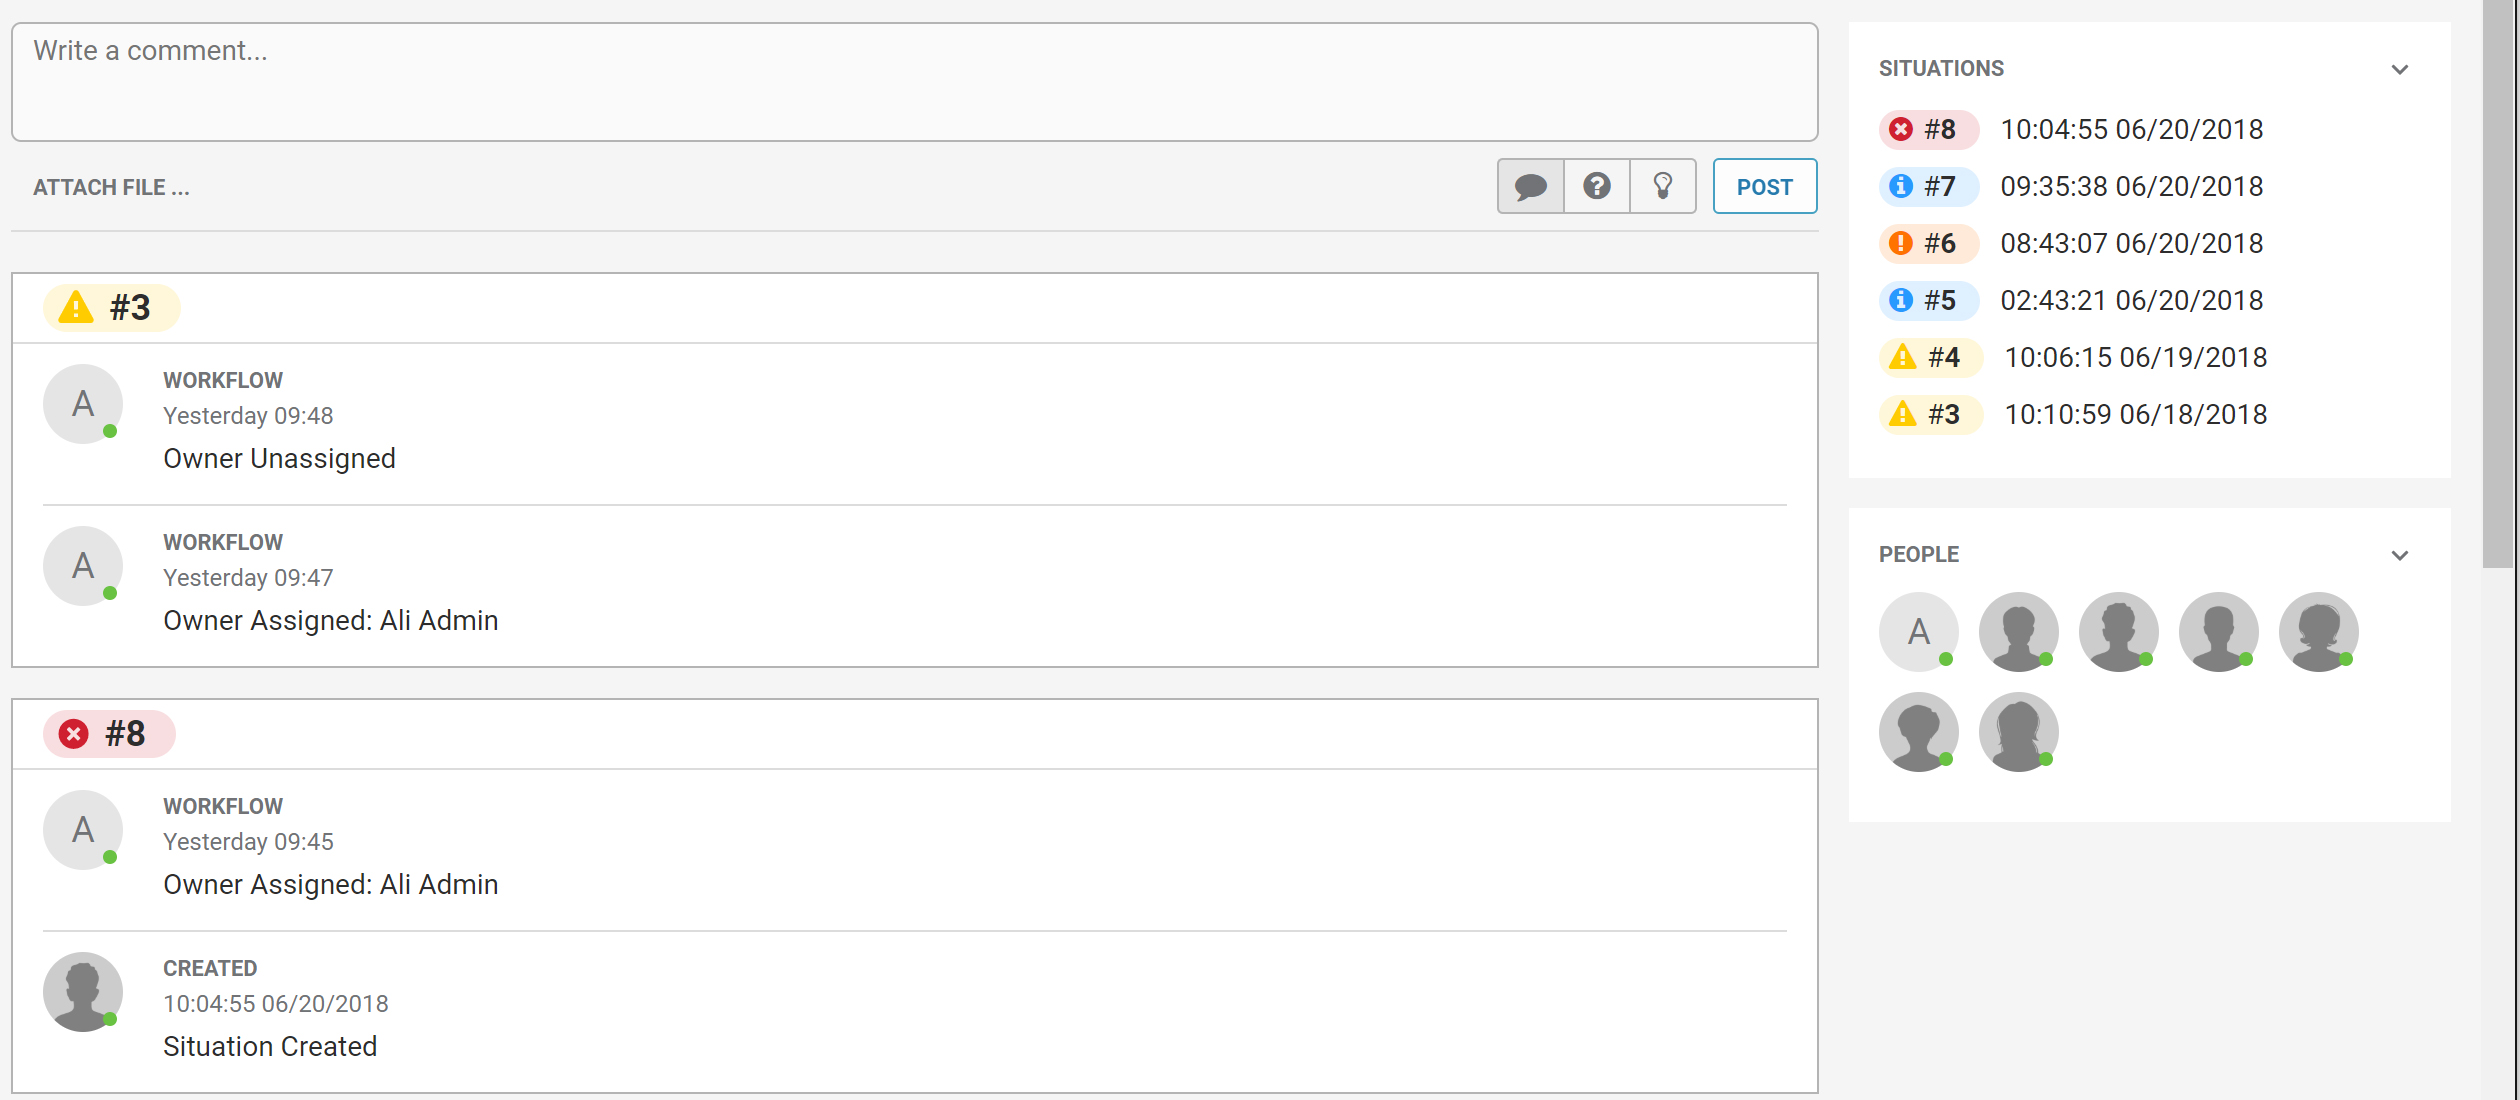Click the #3 warning header in feed
This screenshot has width=2520, height=1100.
(x=111, y=307)
